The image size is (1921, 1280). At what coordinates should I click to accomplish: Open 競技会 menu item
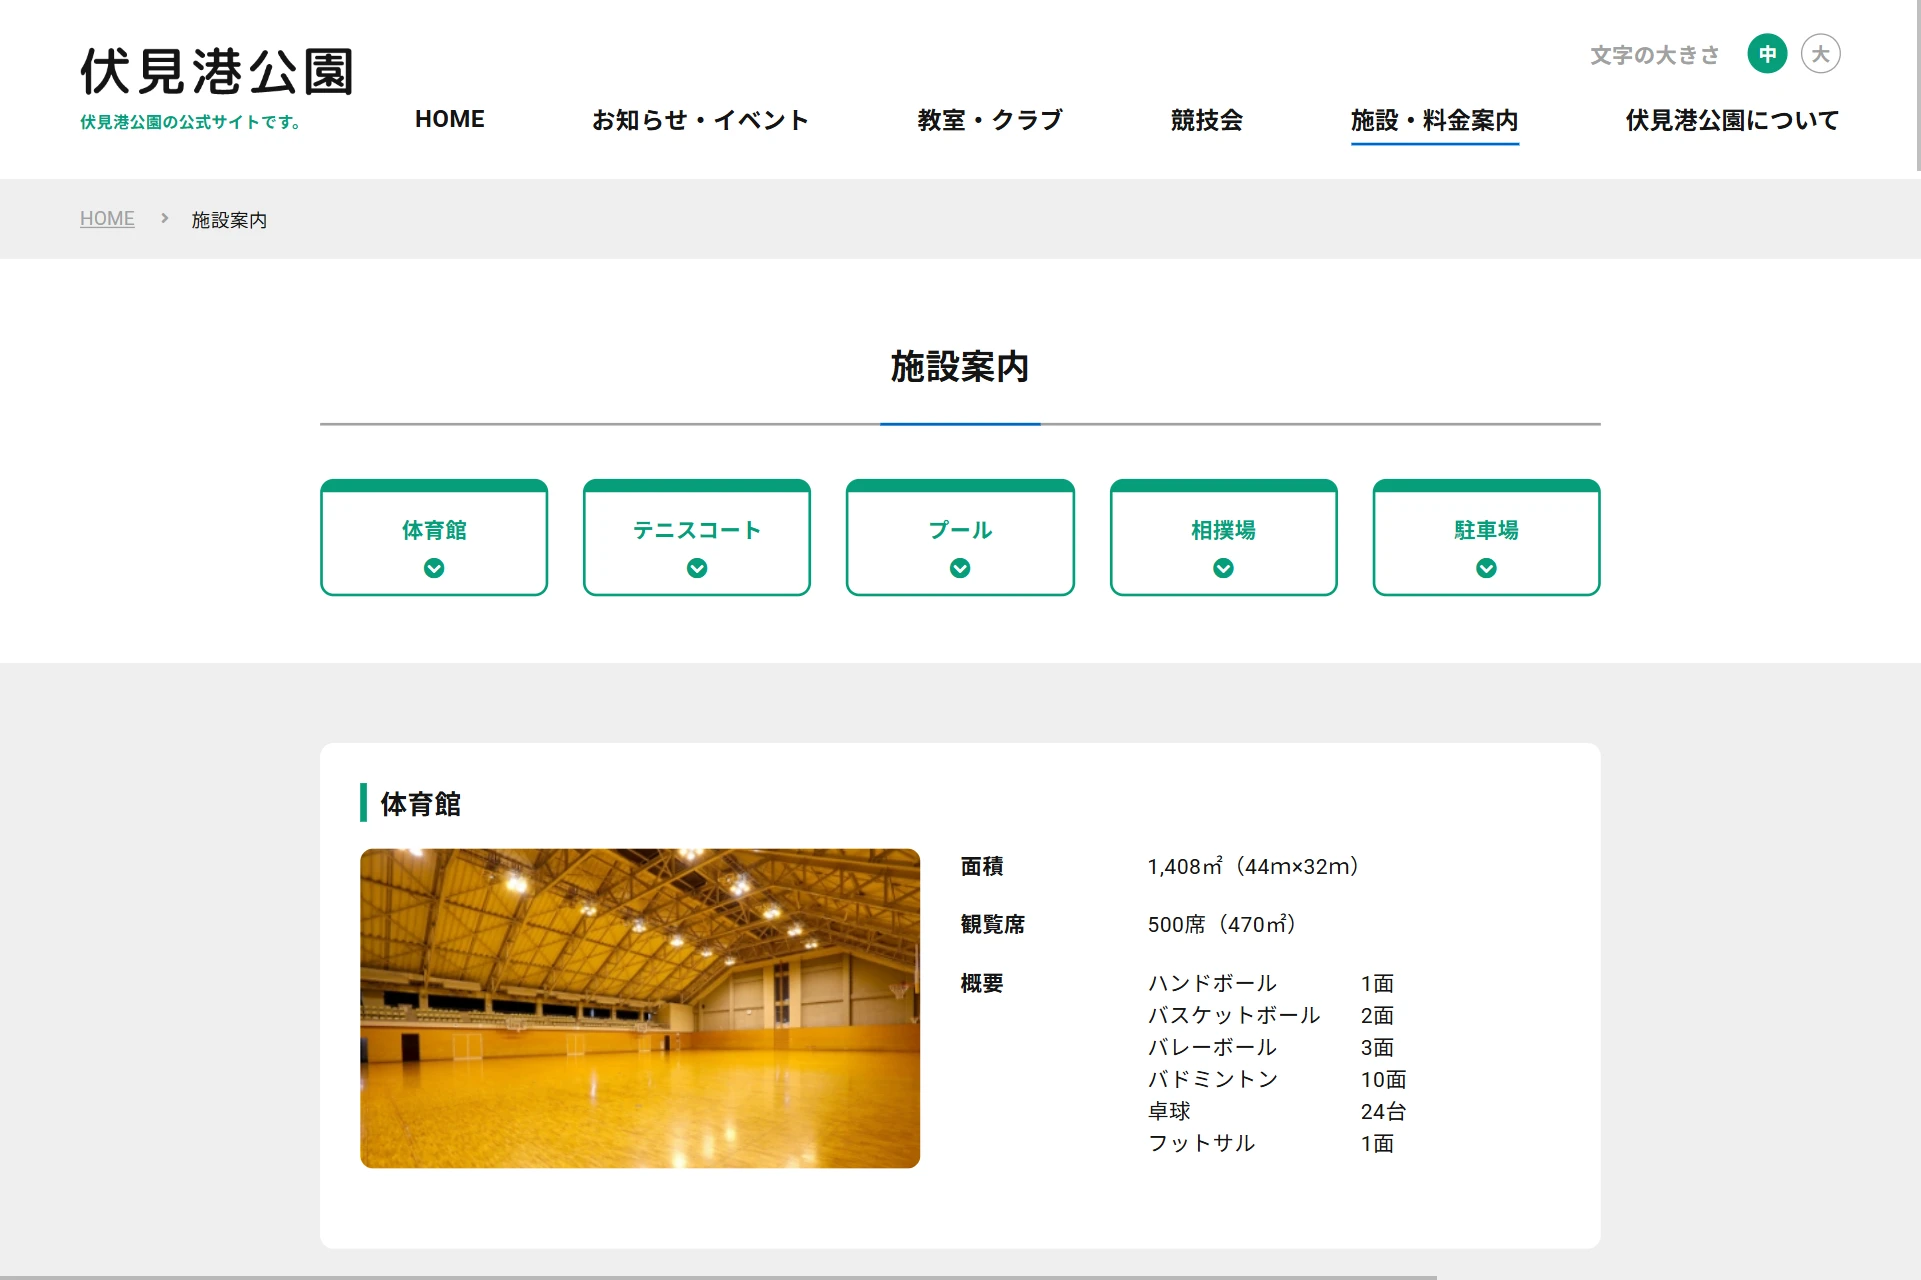(x=1206, y=120)
